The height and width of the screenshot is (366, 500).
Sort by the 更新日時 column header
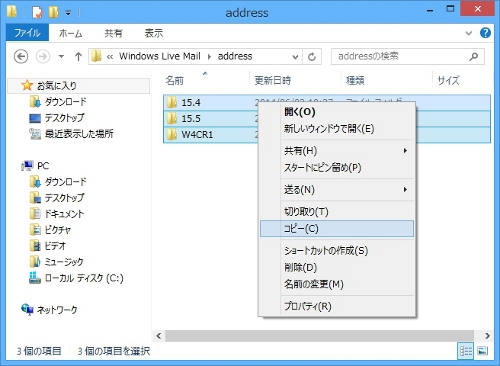click(x=295, y=80)
